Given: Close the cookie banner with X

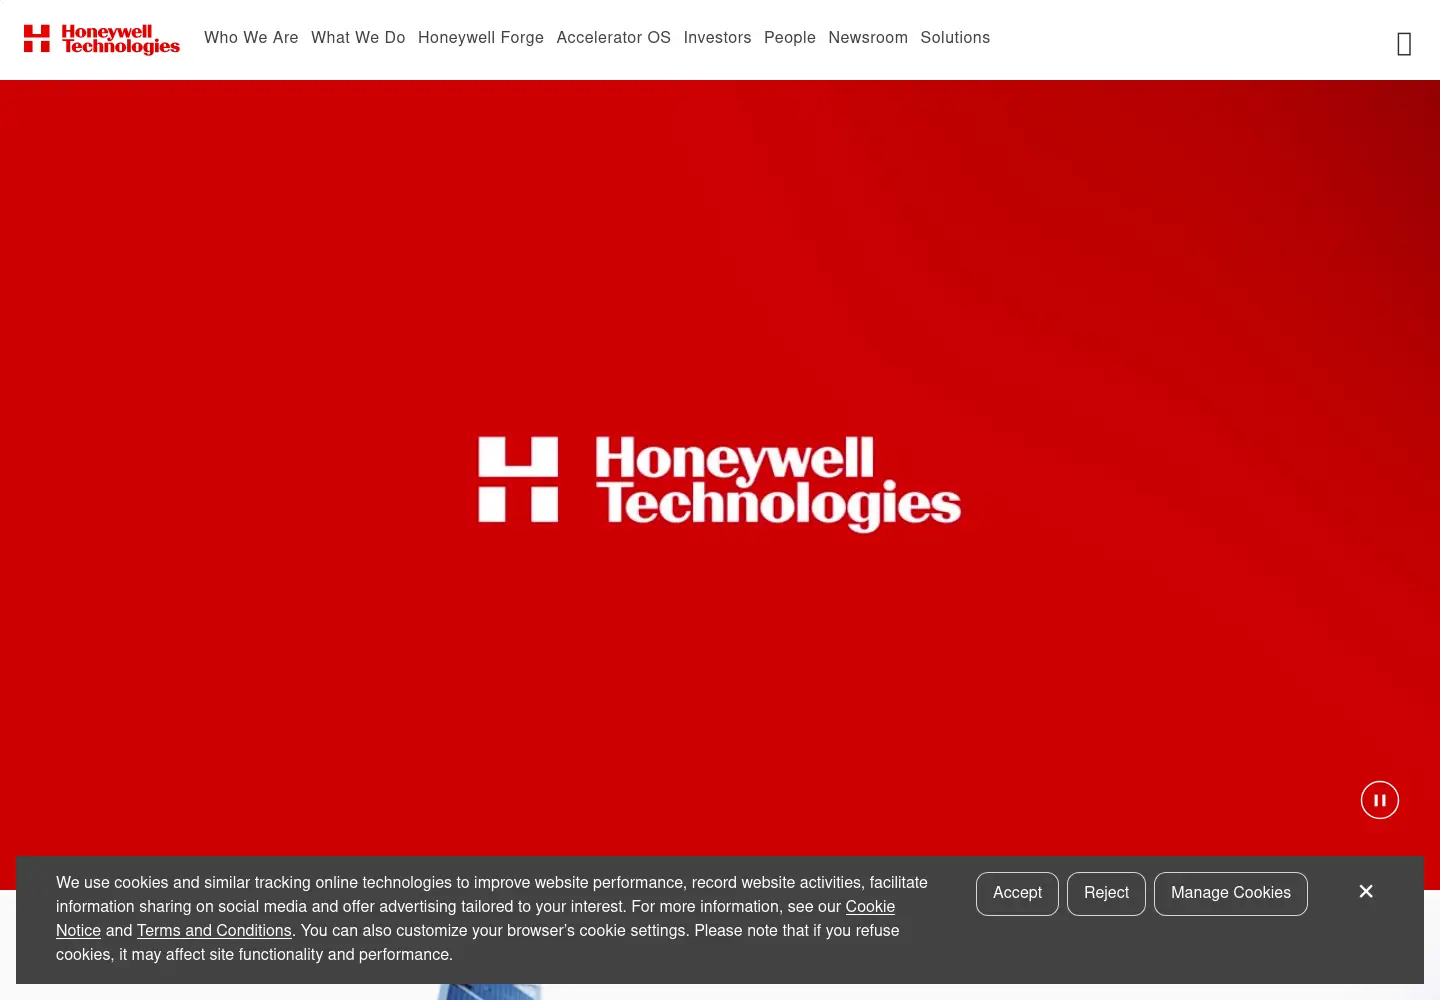Looking at the screenshot, I should (1366, 891).
